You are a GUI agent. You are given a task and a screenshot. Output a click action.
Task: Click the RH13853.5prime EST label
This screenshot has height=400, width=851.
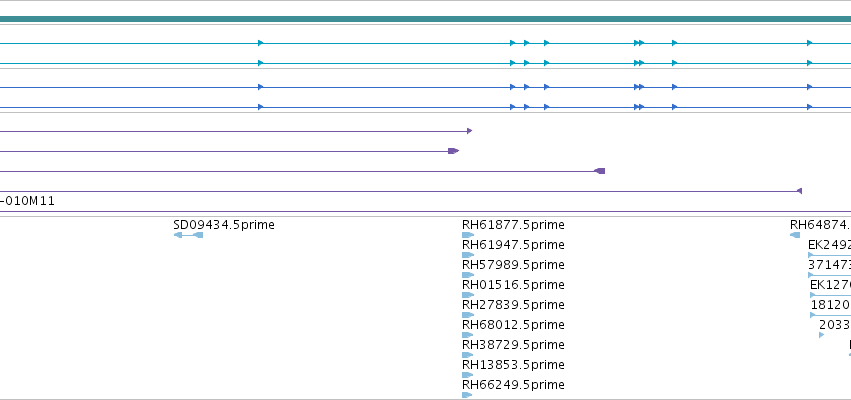(513, 365)
